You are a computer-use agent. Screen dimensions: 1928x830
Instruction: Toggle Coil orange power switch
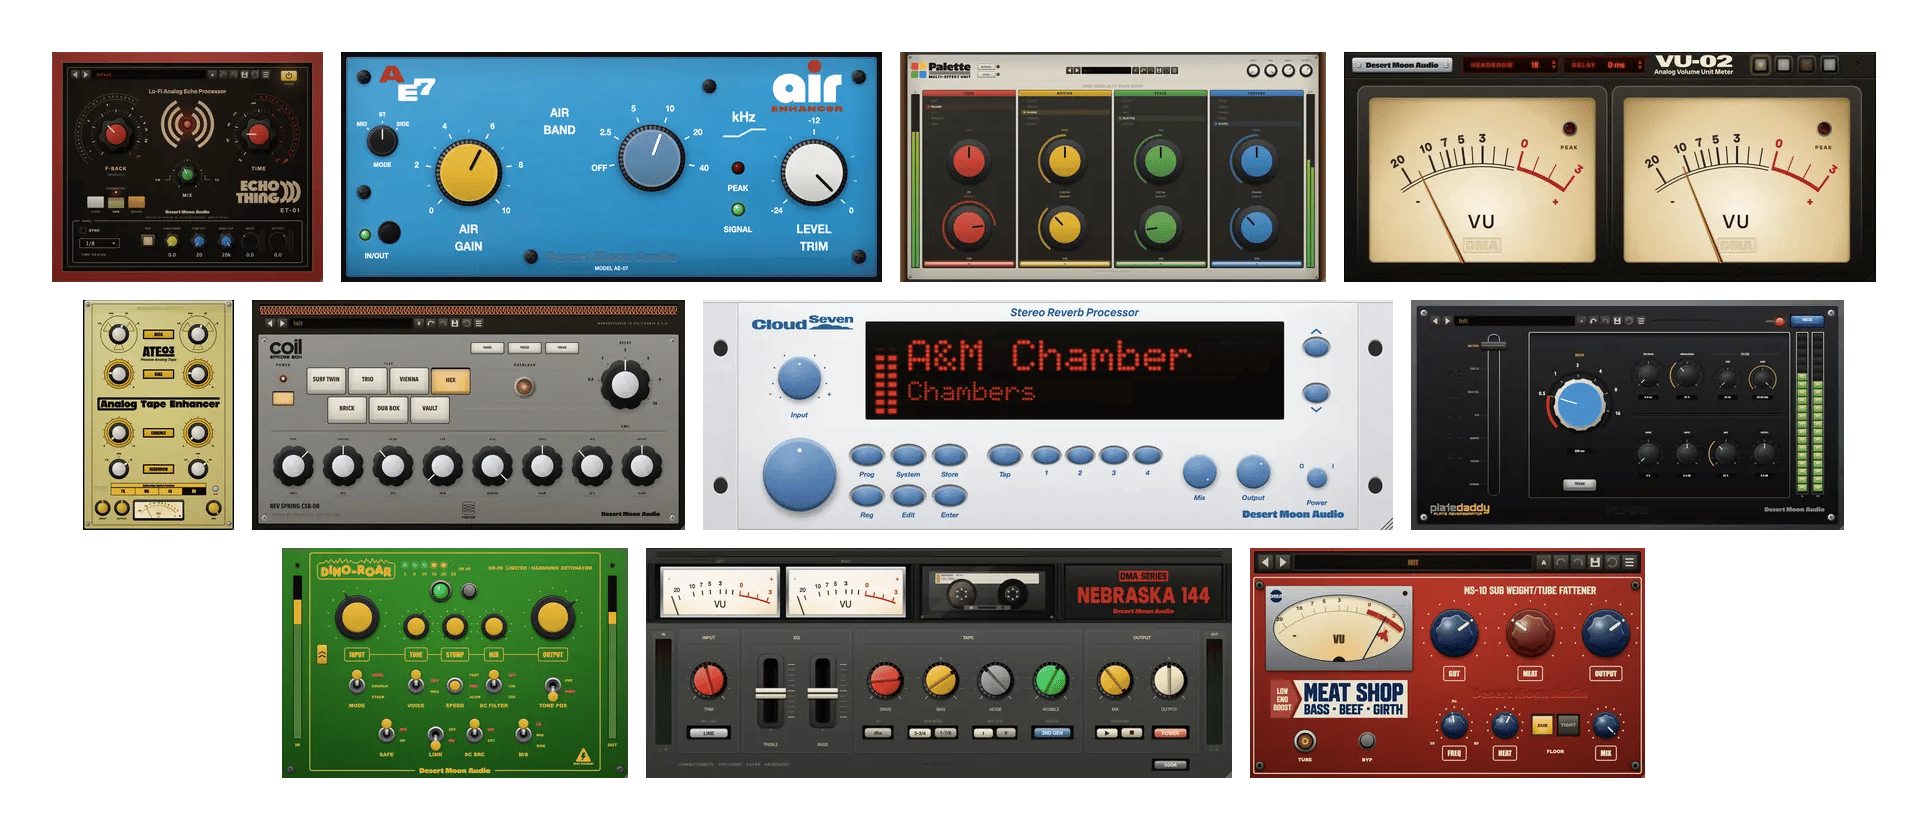283,399
